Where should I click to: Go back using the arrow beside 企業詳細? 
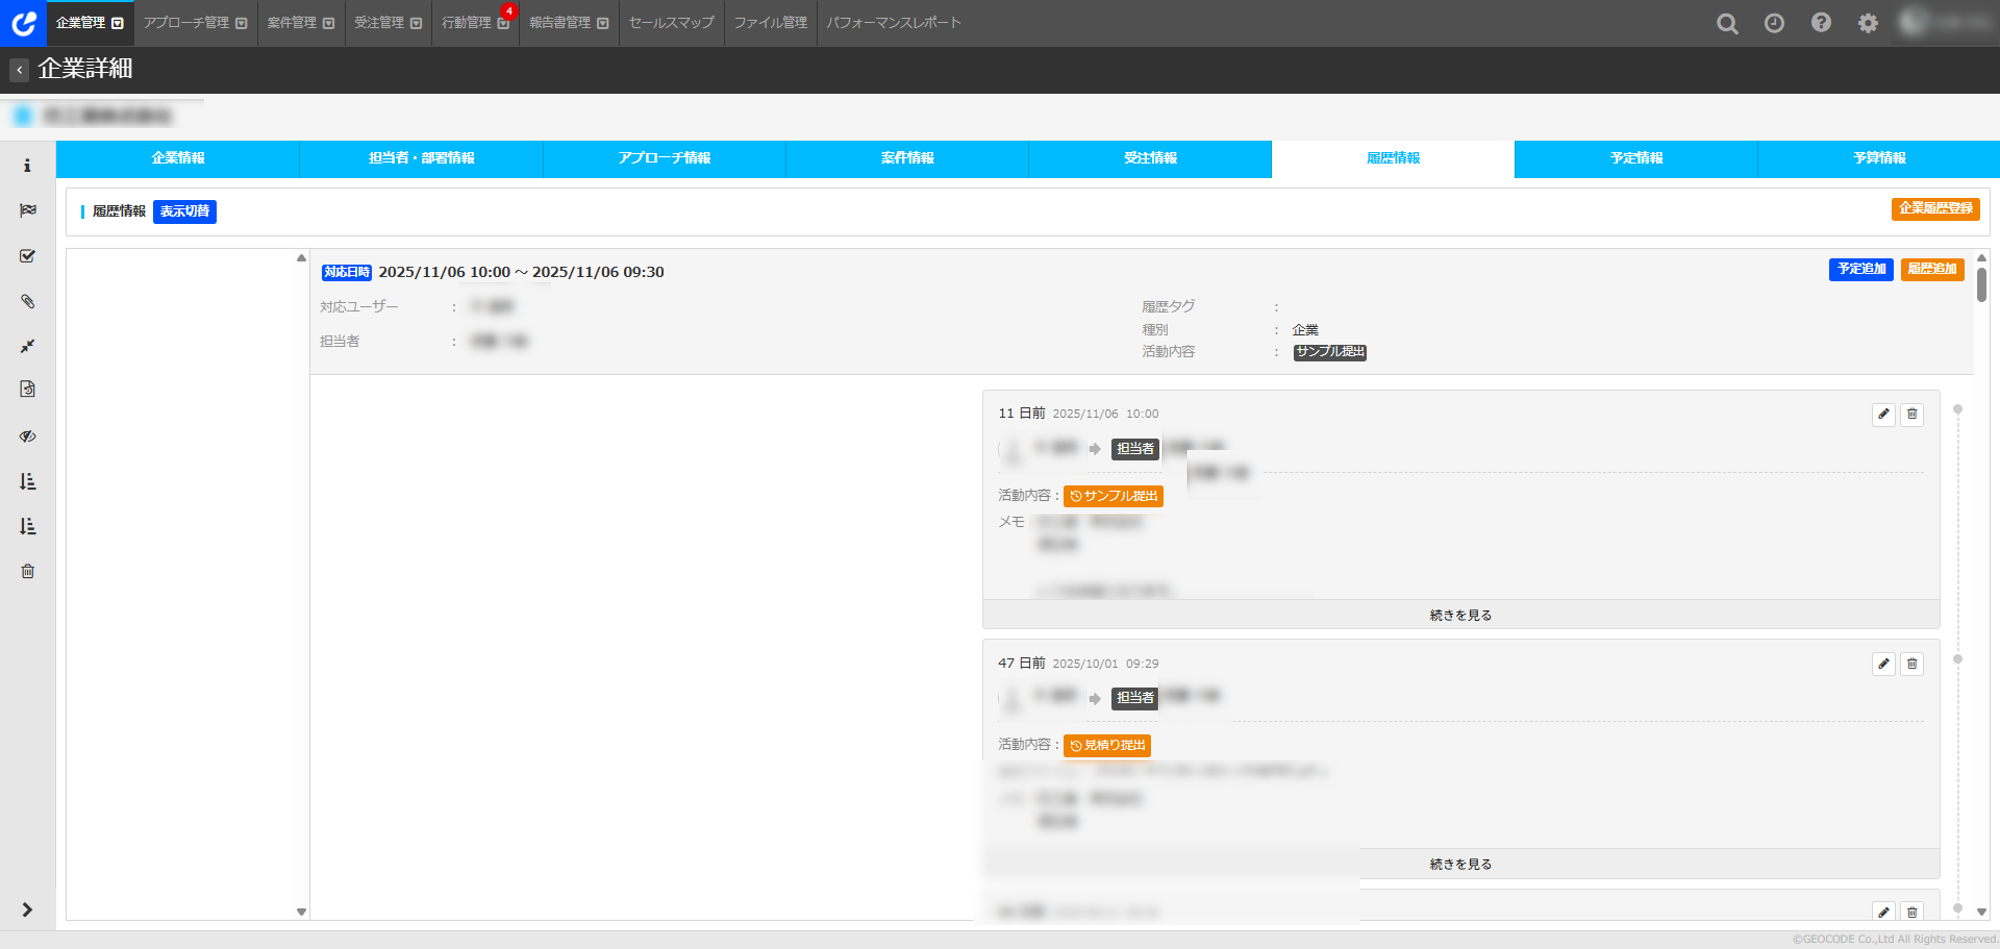(x=19, y=69)
